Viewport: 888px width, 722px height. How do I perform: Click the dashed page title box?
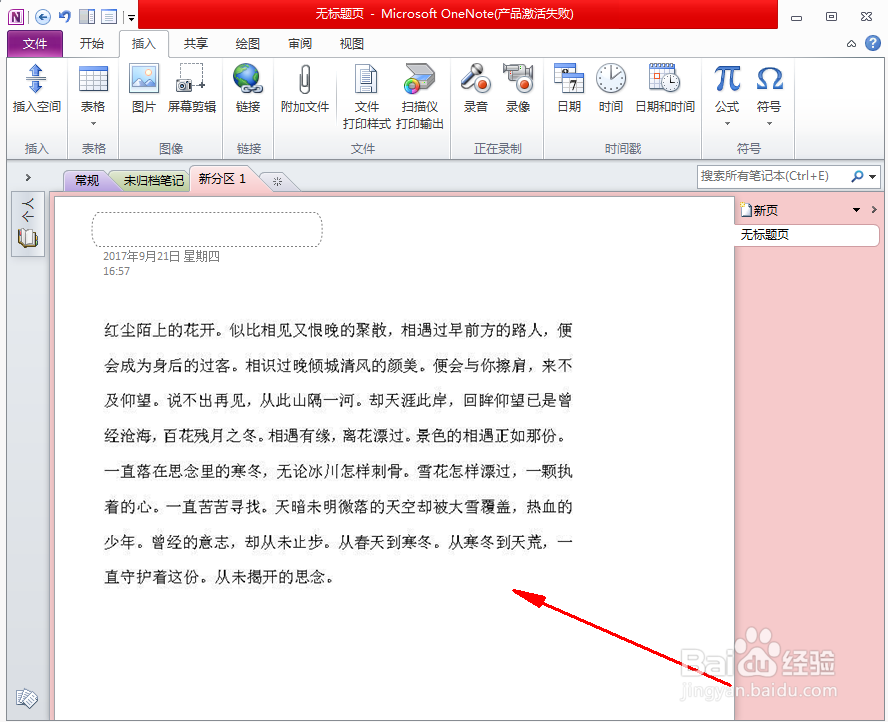(x=207, y=229)
